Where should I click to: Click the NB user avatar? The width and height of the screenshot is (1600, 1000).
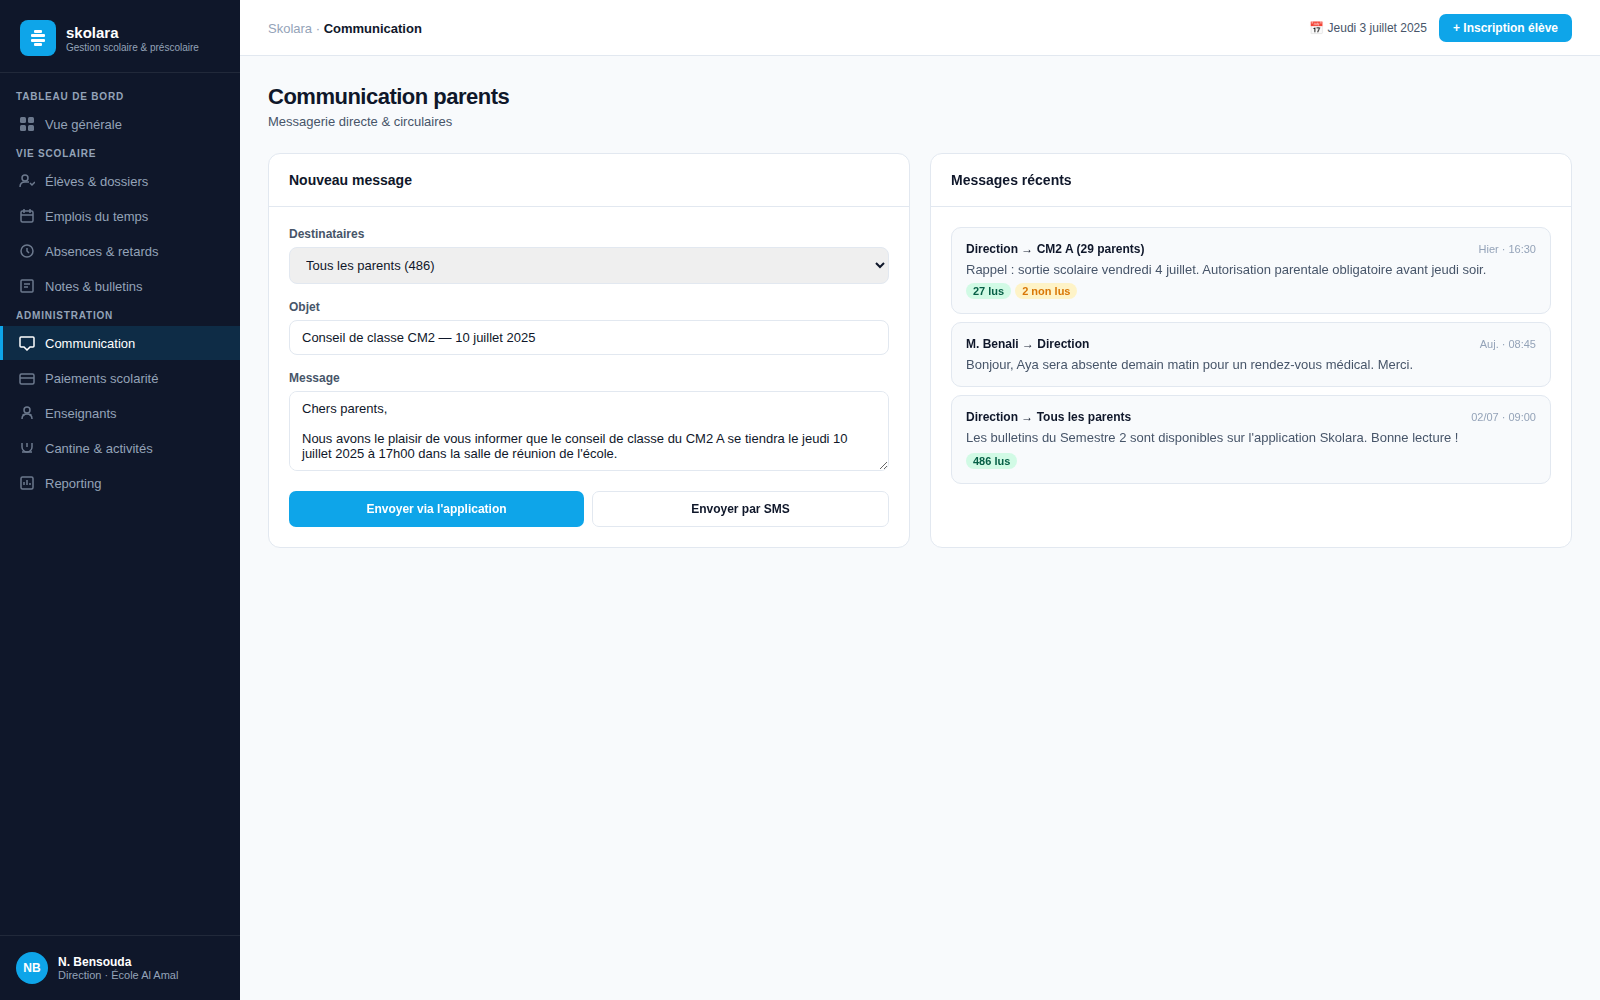[x=32, y=968]
